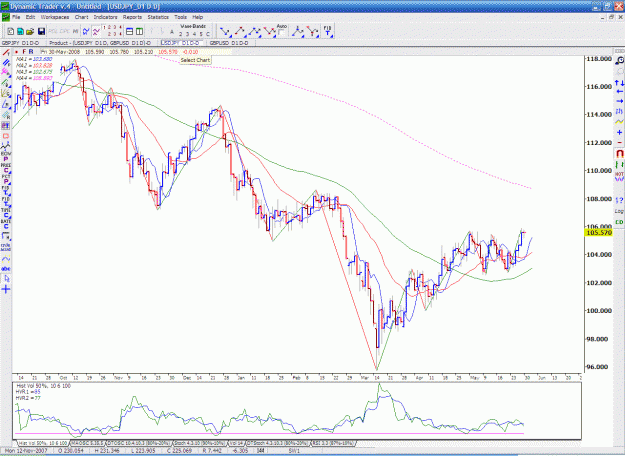Switch to the Product USDJPY GBPUSD tab
Viewport: 625px width, 456px height.
[x=100, y=43]
